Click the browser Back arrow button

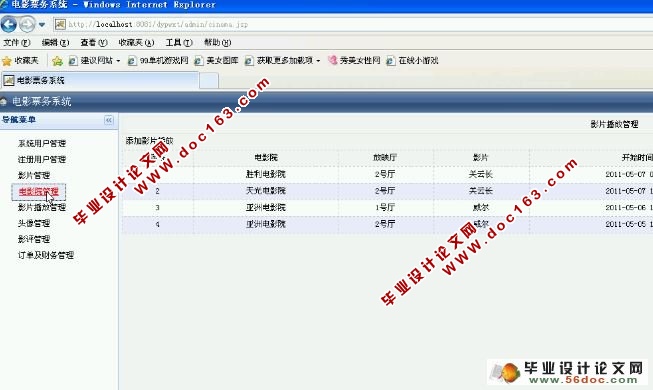point(8,25)
